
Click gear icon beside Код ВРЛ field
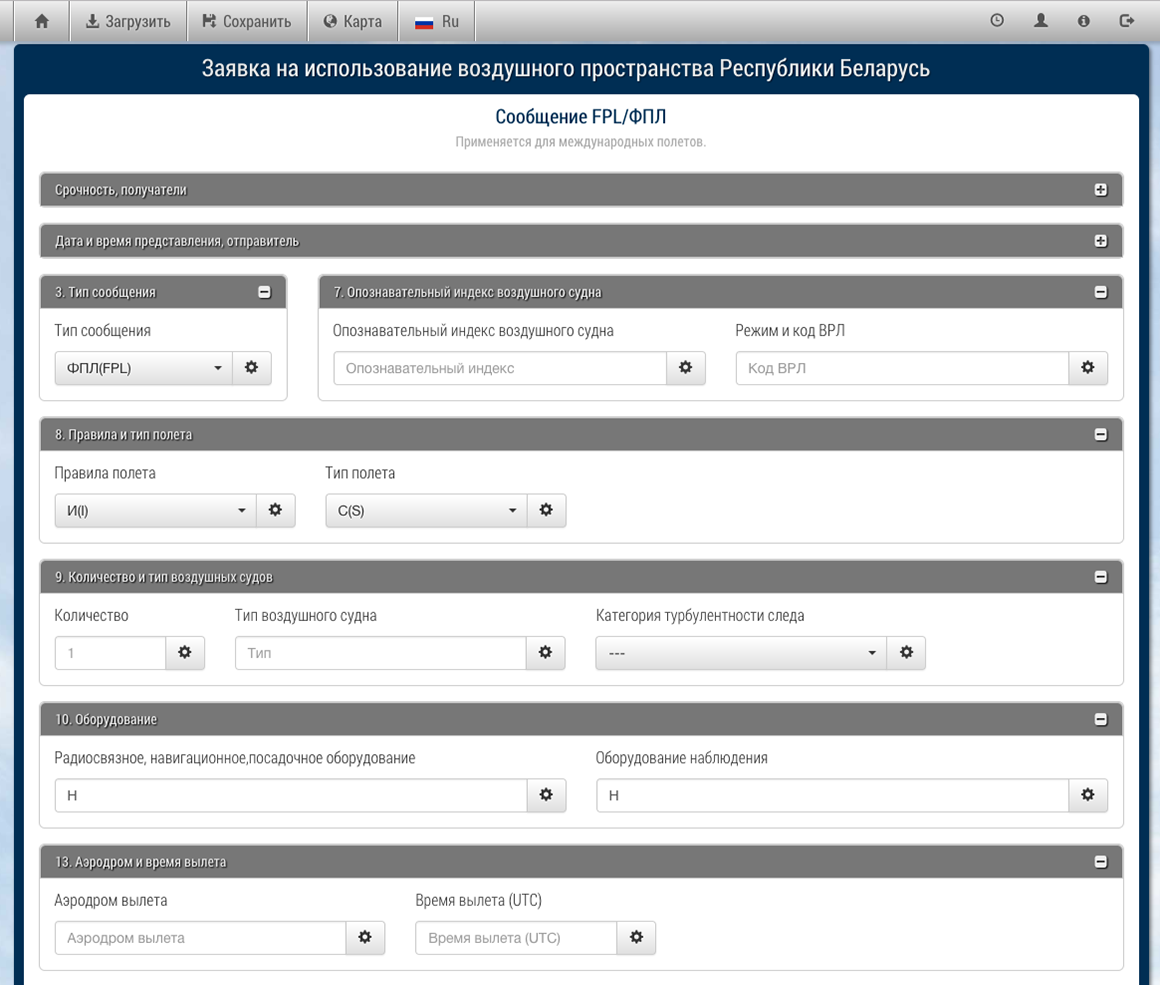click(x=1088, y=368)
